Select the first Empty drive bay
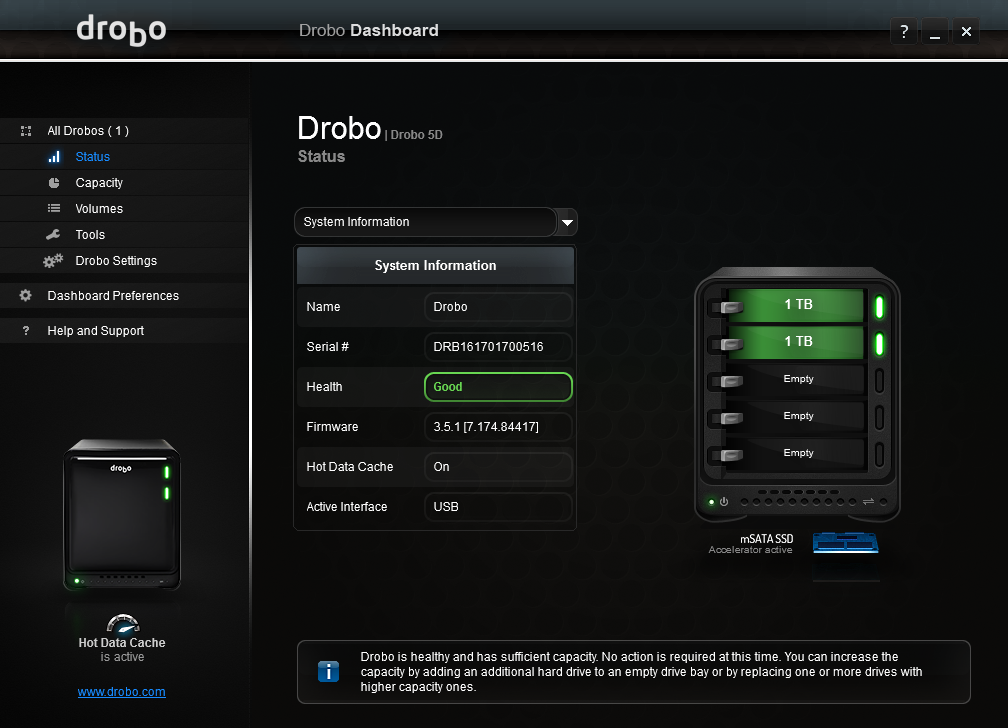 point(798,379)
